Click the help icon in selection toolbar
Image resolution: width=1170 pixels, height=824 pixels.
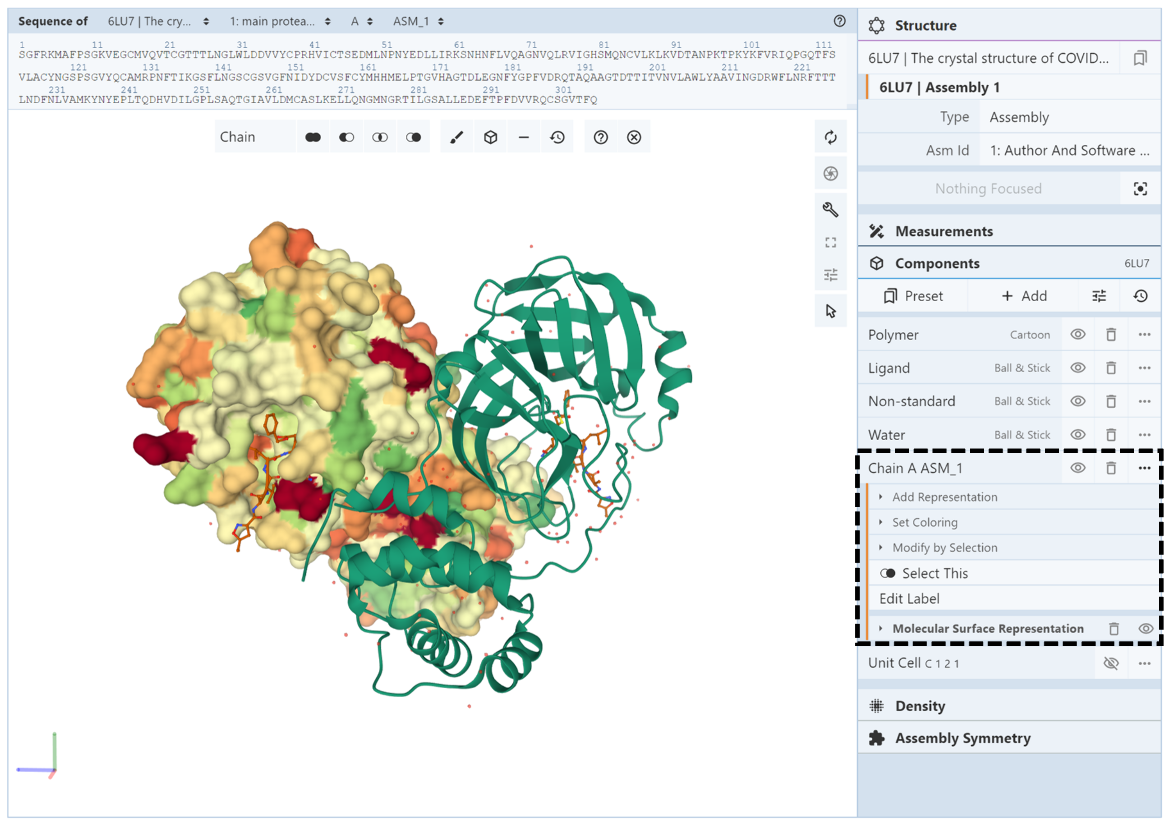point(600,137)
